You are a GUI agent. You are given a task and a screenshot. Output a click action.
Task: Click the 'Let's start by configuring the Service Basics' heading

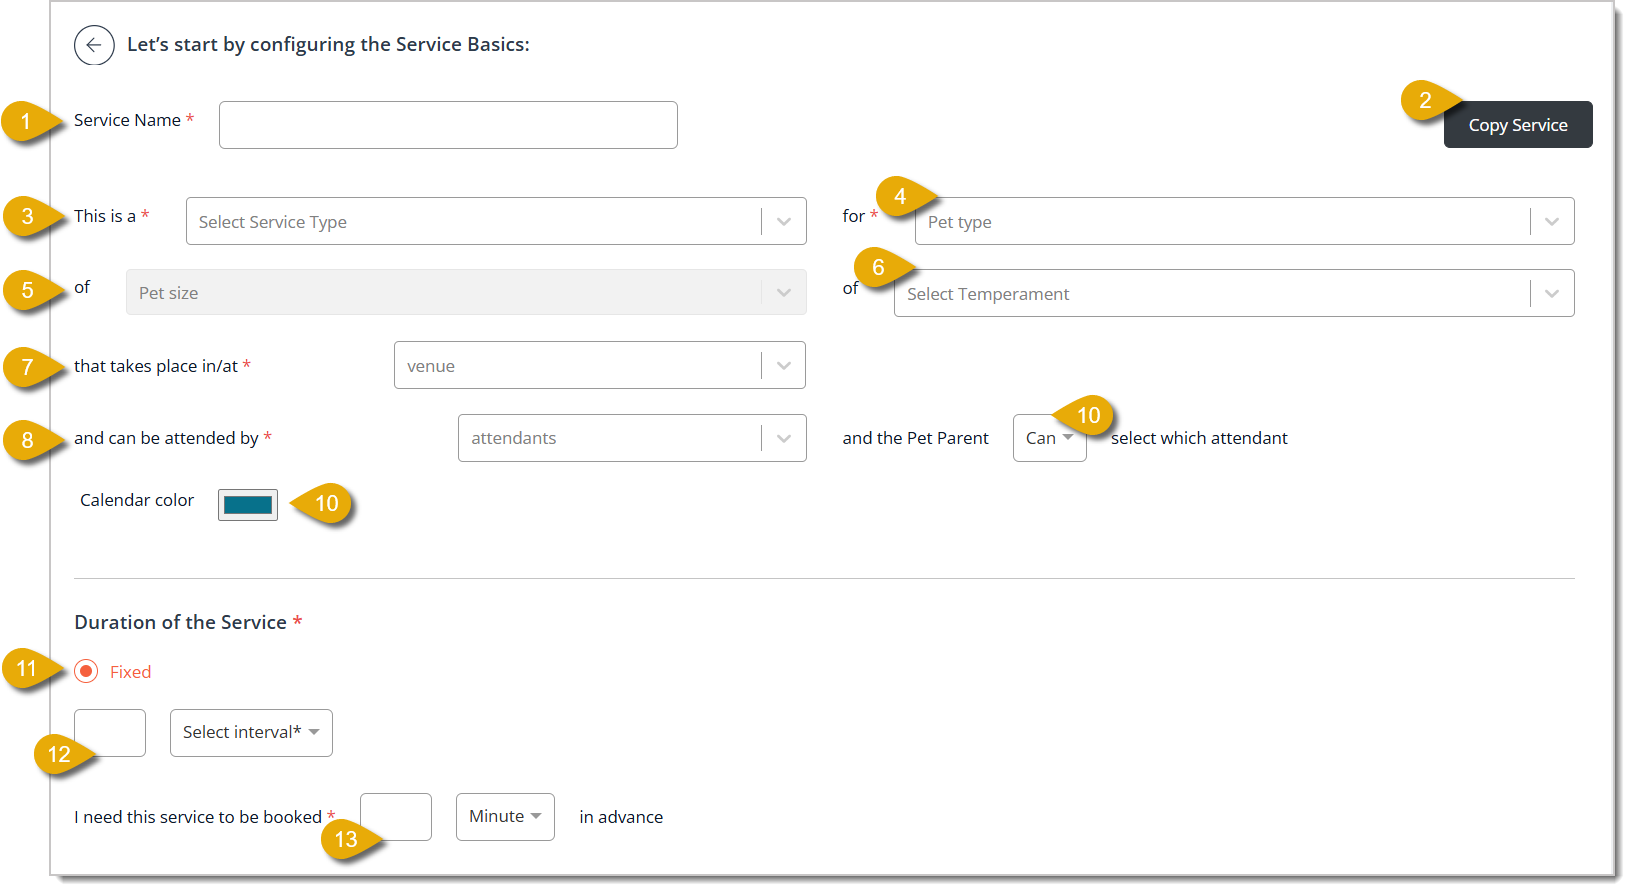tap(328, 44)
